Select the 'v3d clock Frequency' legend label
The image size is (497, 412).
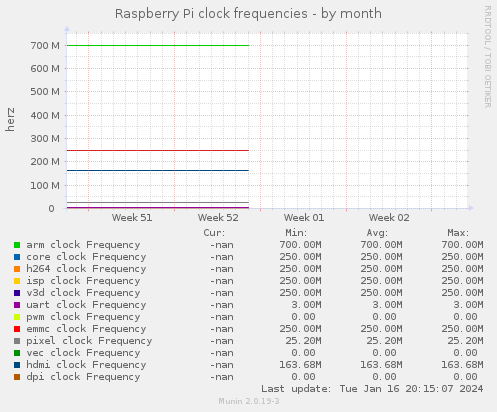coord(83,293)
